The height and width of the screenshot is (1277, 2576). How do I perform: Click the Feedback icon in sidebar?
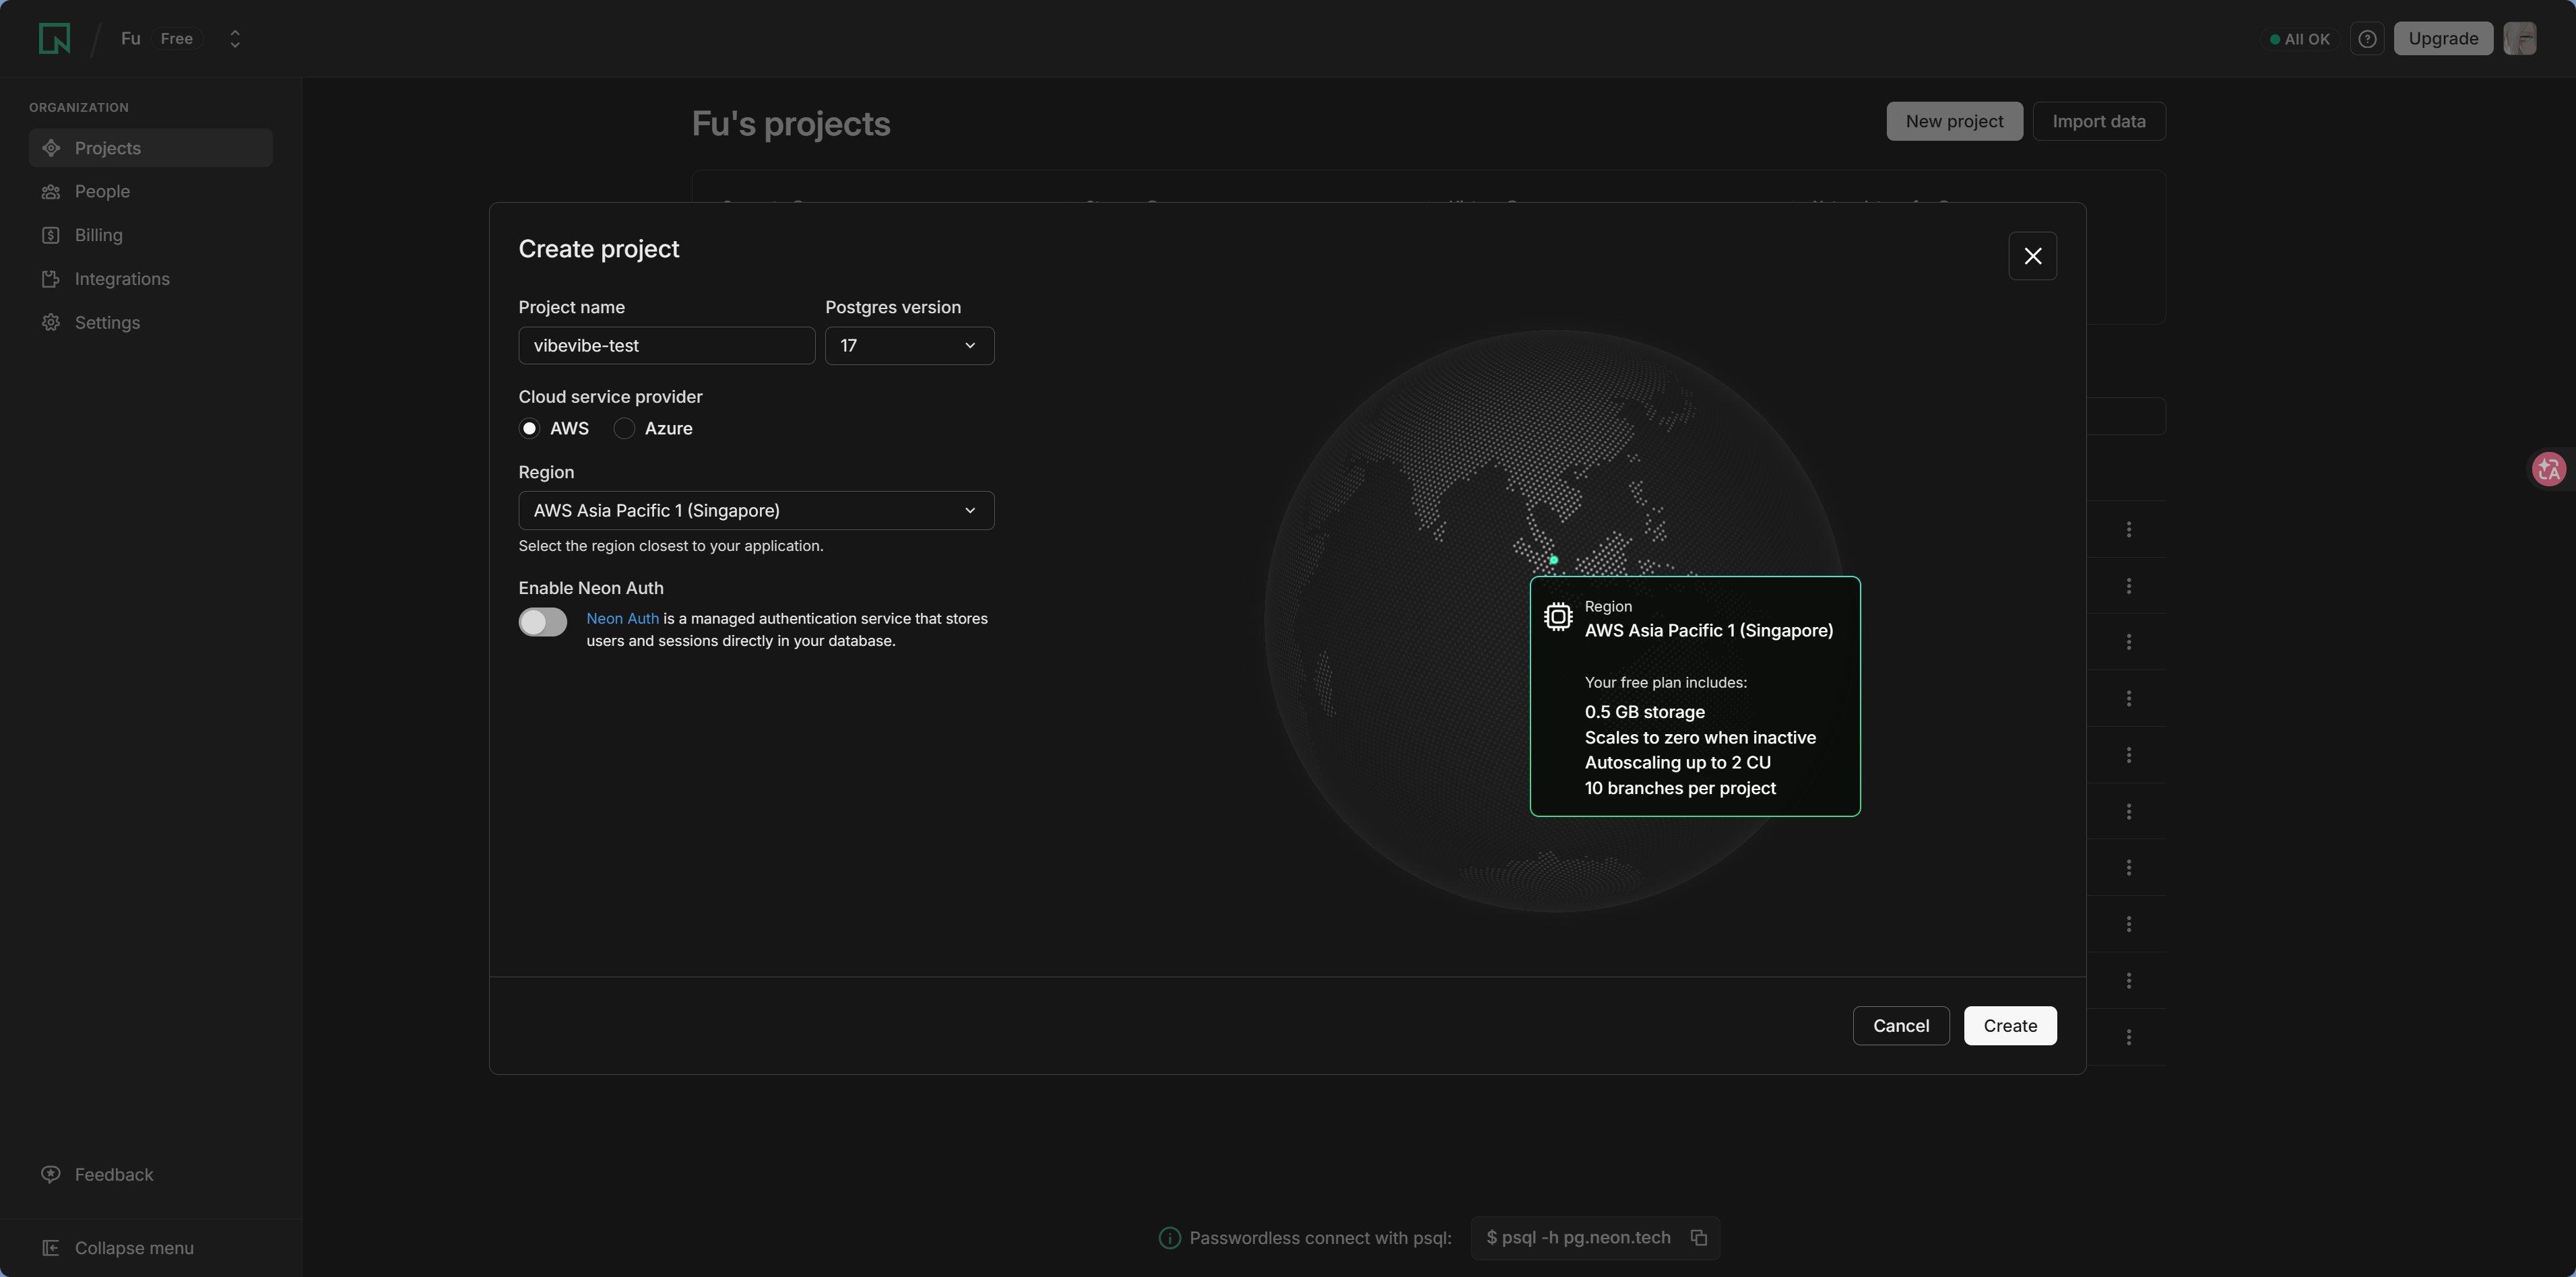coord(51,1174)
